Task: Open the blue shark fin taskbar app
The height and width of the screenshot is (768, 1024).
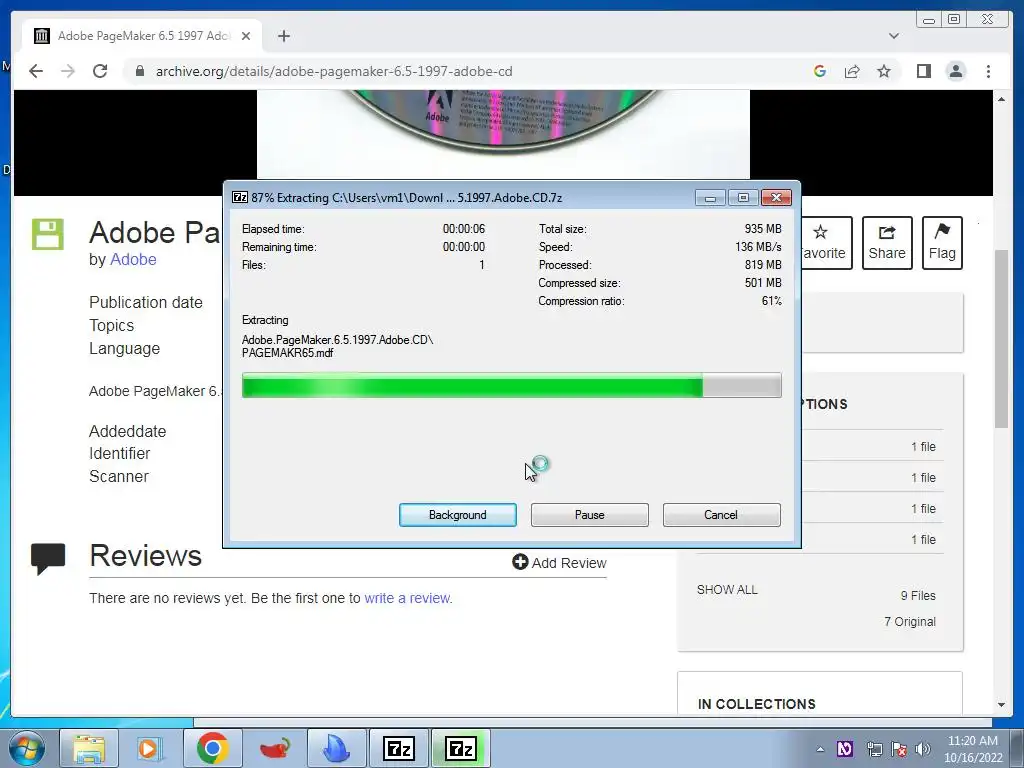Action: pyautogui.click(x=336, y=748)
